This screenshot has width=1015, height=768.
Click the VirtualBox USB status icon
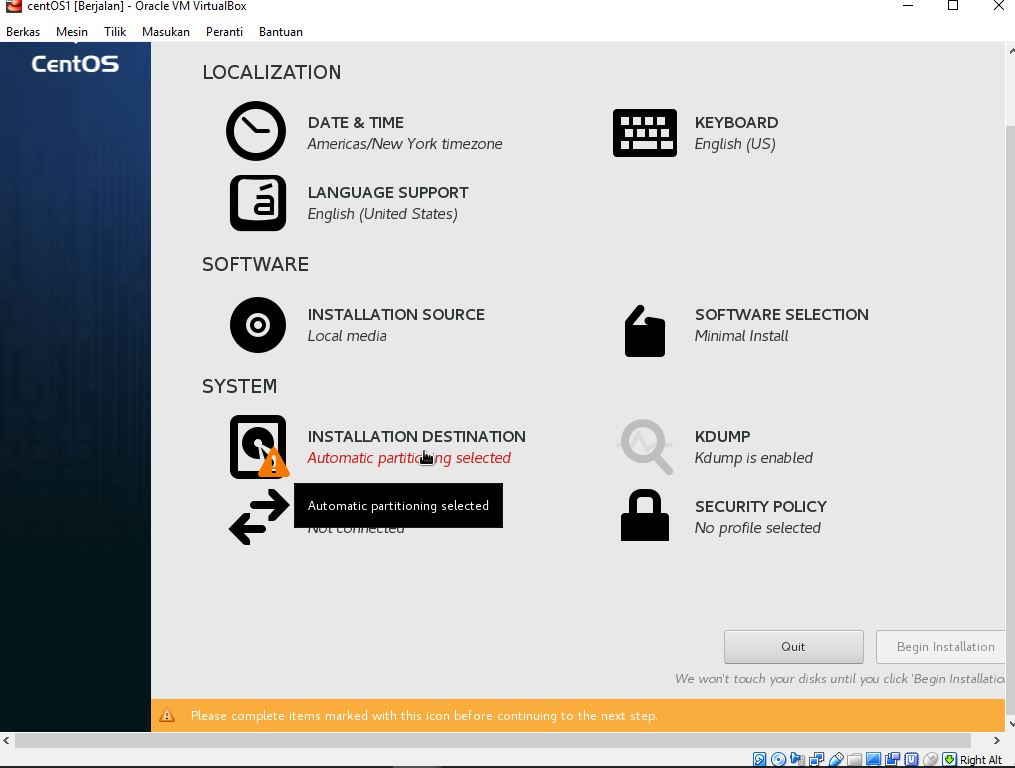(x=836, y=760)
